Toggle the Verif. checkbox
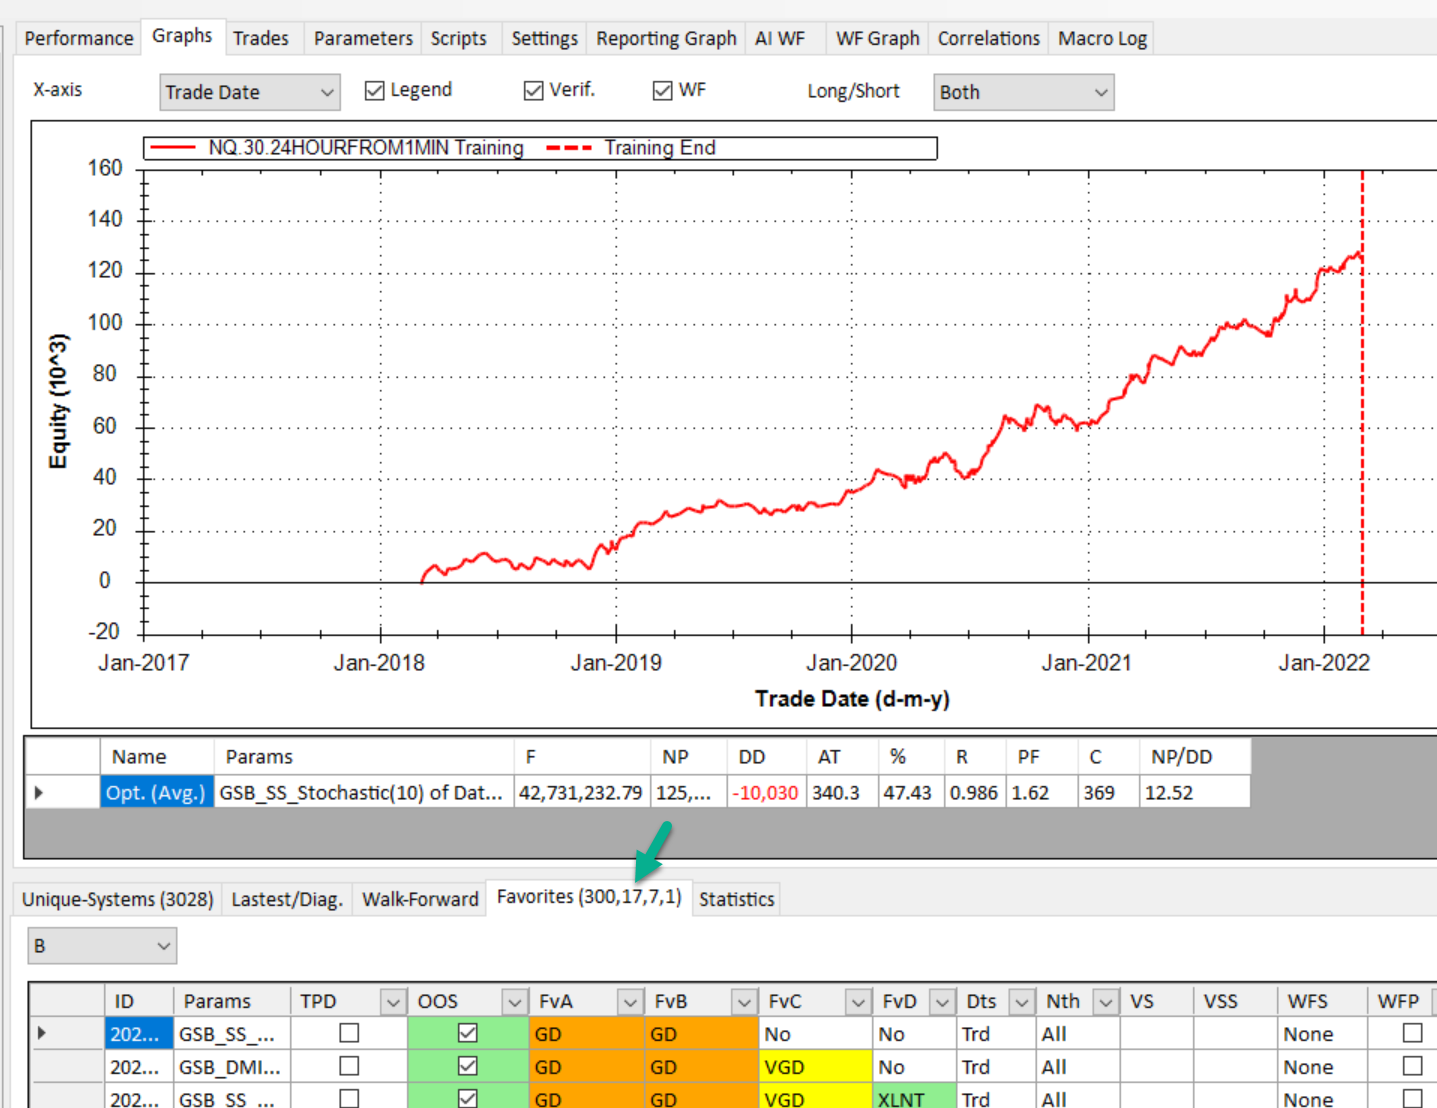This screenshot has height=1108, width=1437. coord(534,91)
